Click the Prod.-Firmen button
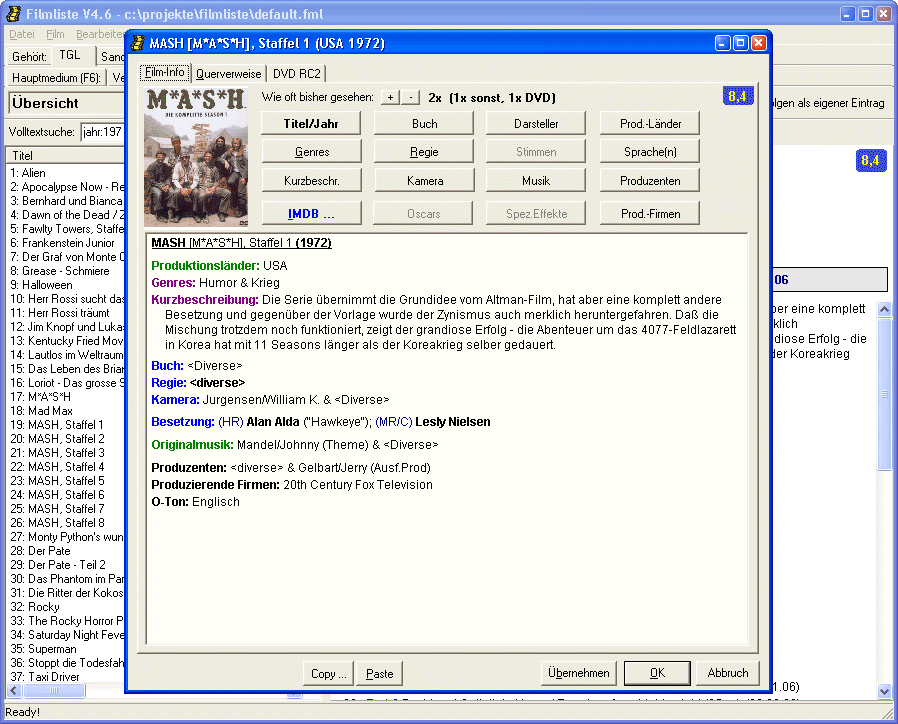The width and height of the screenshot is (898, 724). [650, 214]
